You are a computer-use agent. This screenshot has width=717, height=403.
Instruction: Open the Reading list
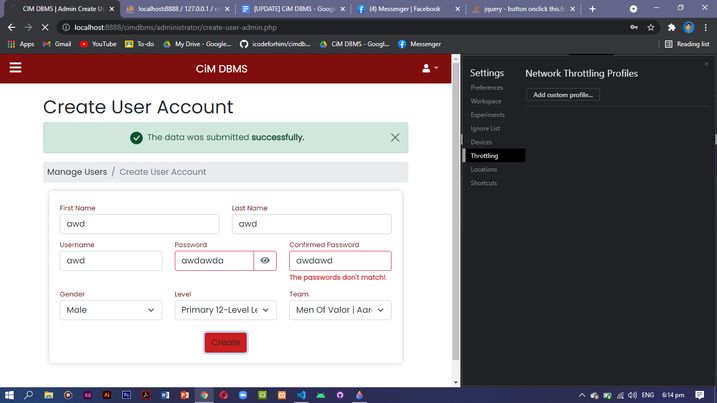[x=687, y=44]
